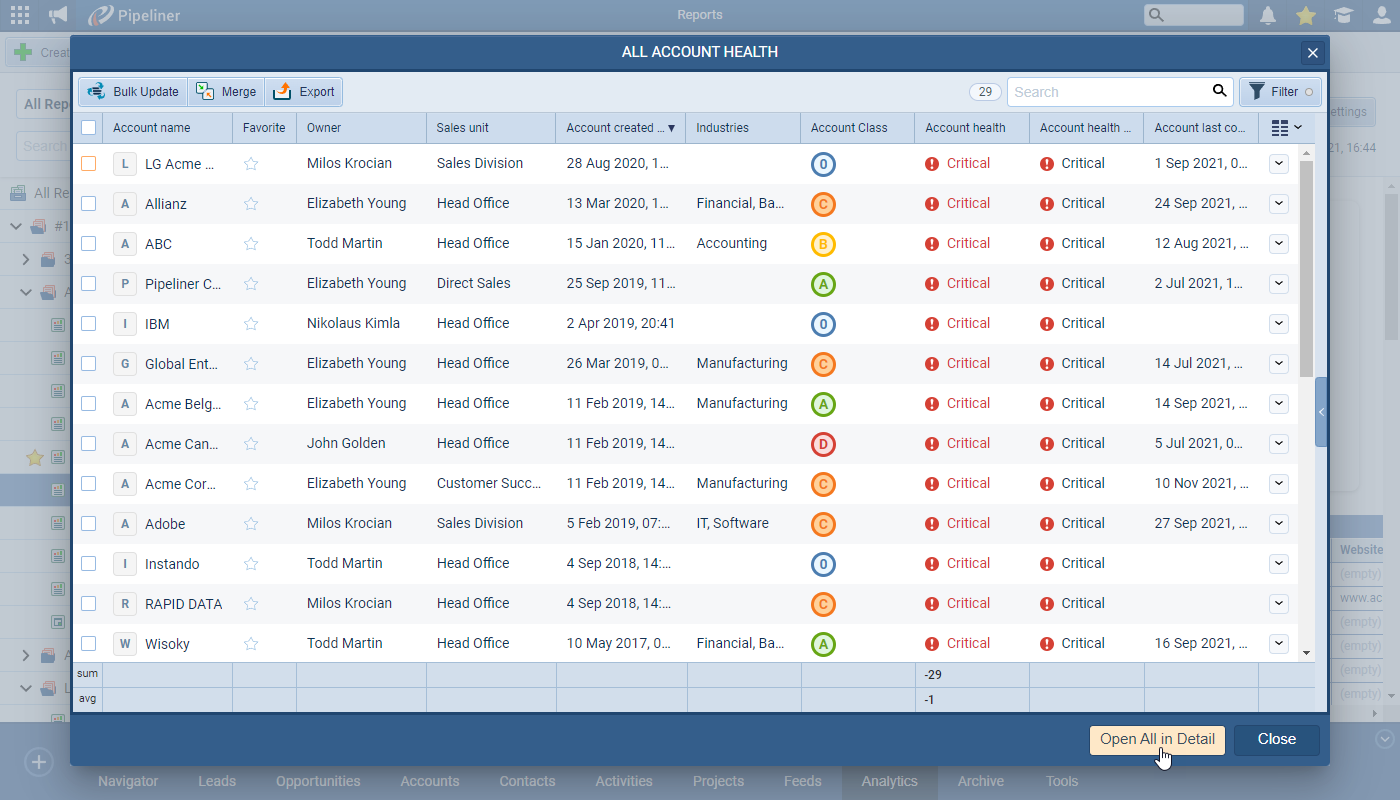Click Open All in Detail button
Viewport: 1400px width, 800px height.
pyautogui.click(x=1157, y=740)
